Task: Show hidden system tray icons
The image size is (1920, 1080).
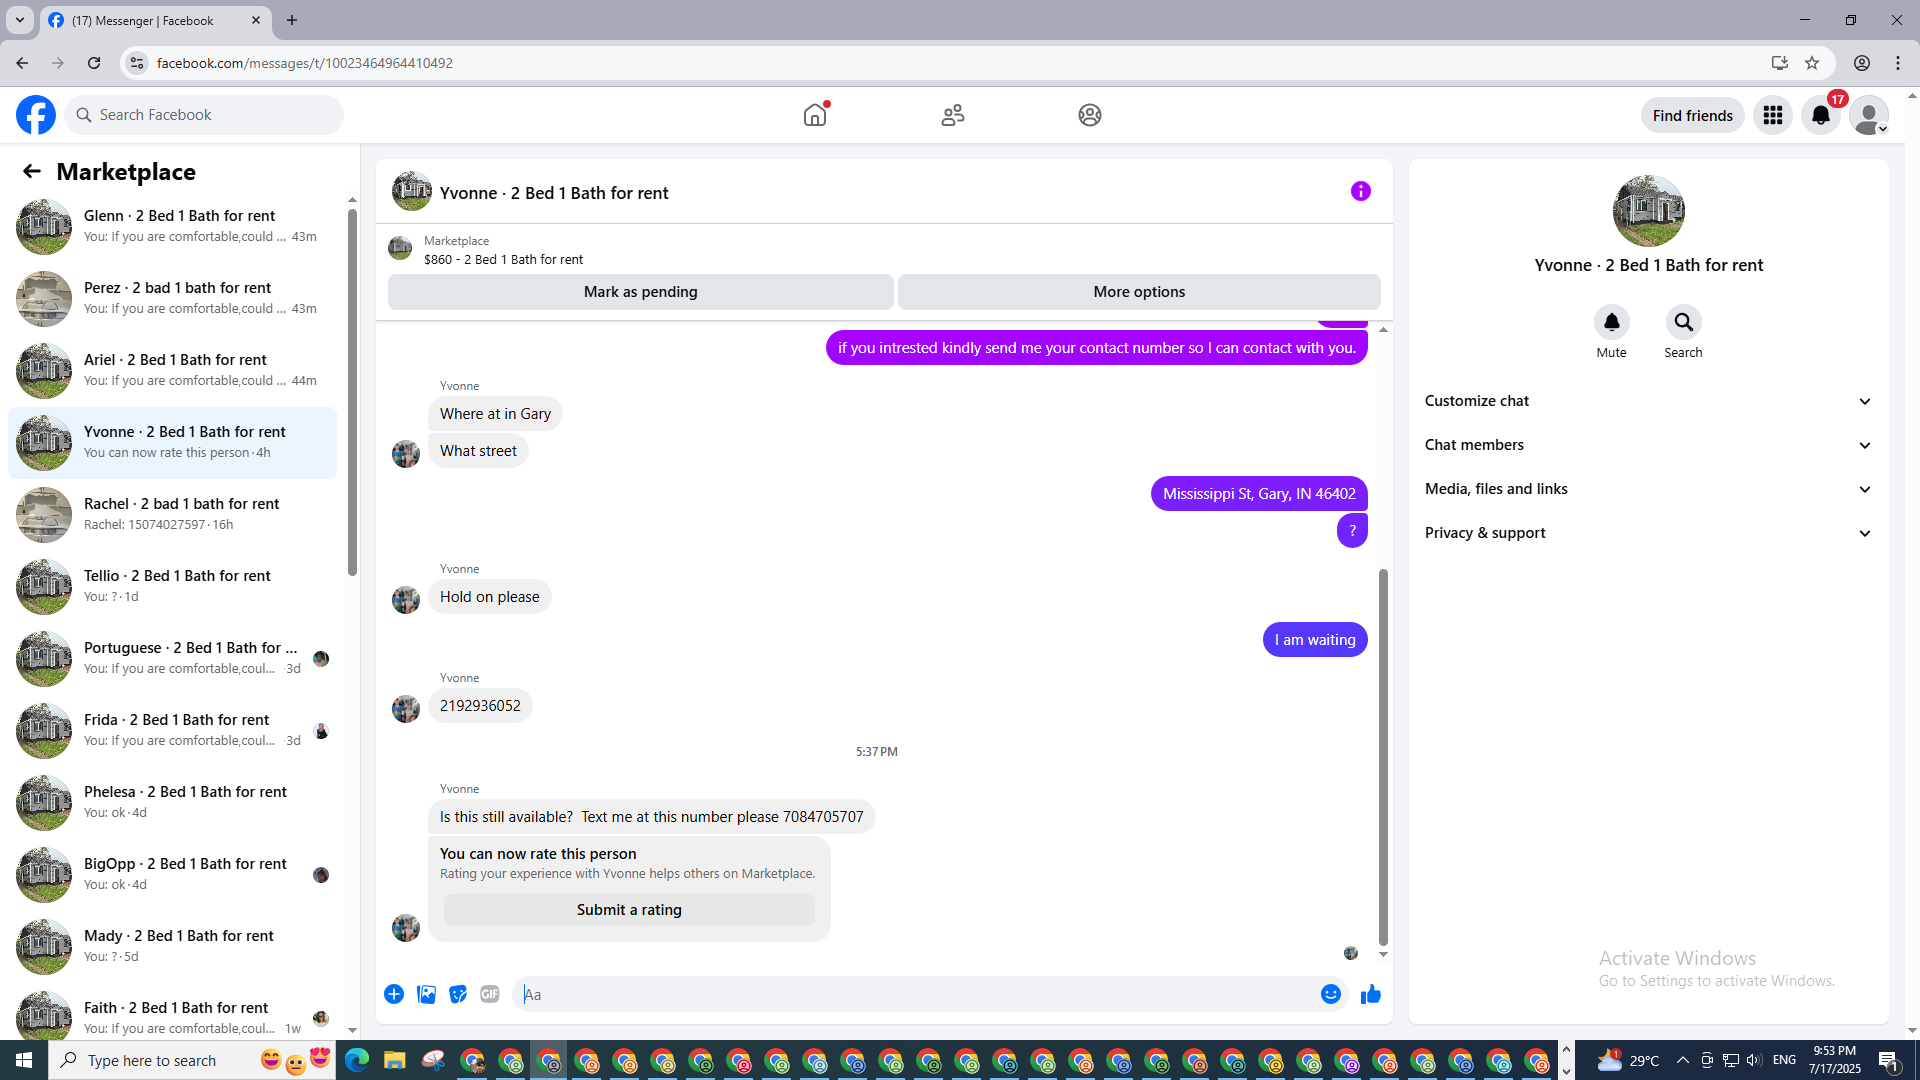Action: [x=1682, y=1060]
